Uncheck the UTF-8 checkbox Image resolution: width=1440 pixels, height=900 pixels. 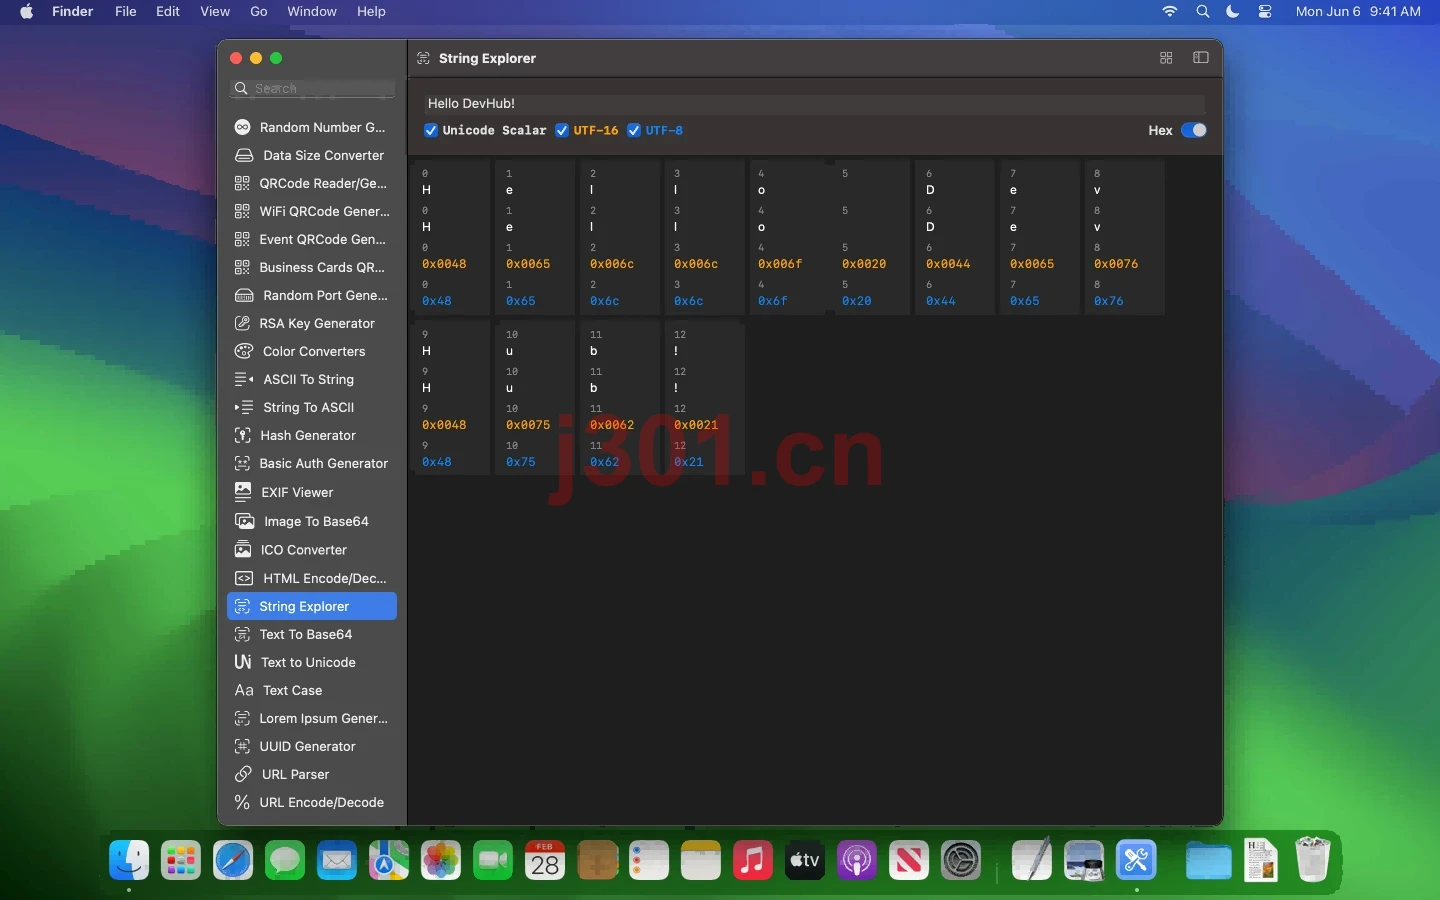coord(634,130)
